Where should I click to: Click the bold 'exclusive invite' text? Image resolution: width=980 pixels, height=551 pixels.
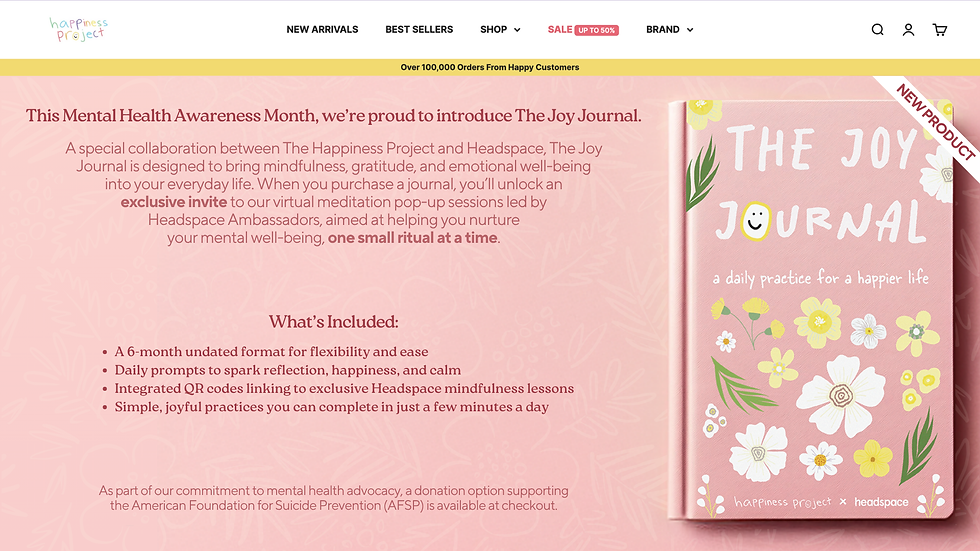click(x=174, y=202)
